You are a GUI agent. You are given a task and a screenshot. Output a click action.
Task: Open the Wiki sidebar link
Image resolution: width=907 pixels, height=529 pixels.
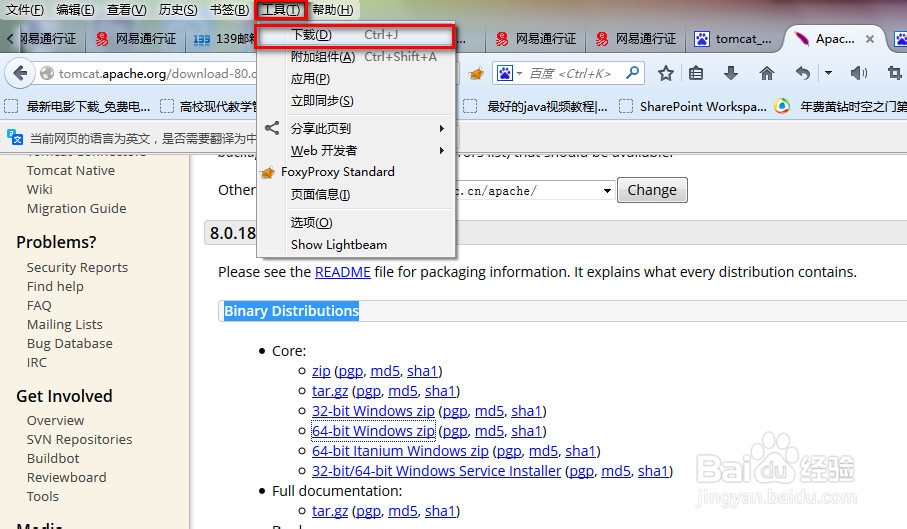coord(39,189)
